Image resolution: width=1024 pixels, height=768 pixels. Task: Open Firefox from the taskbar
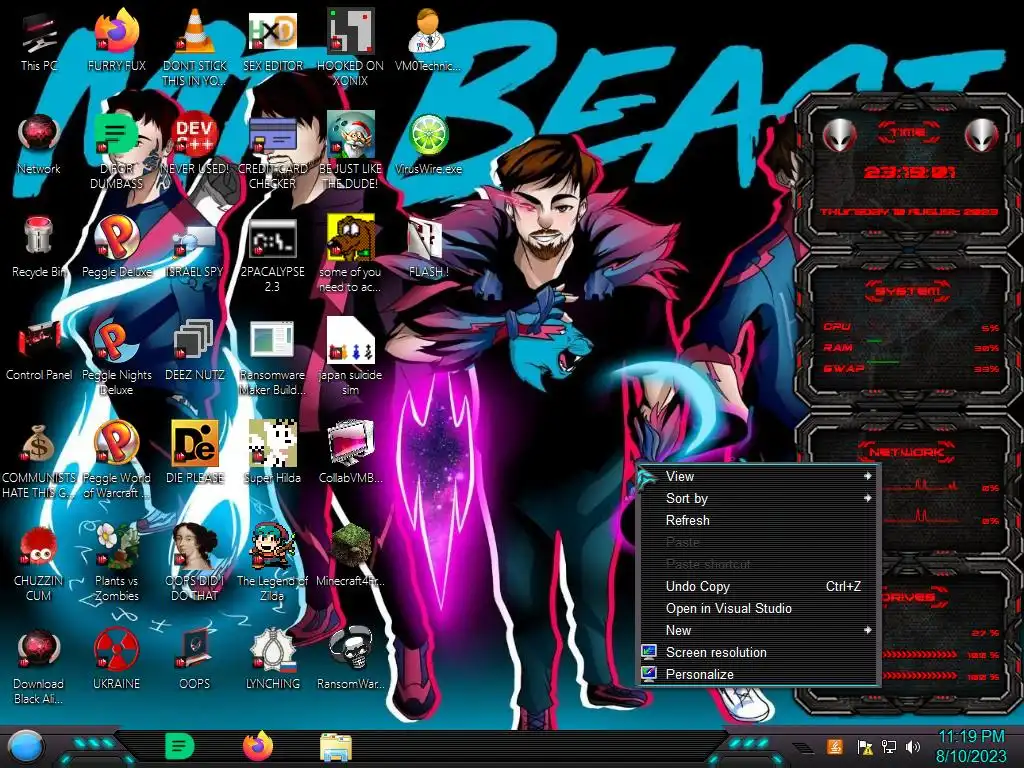(x=258, y=746)
